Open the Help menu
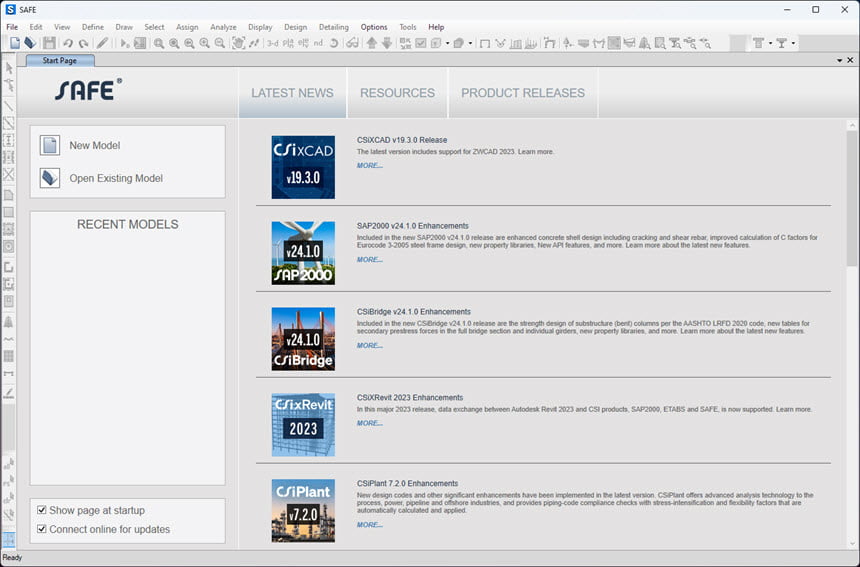 click(x=436, y=27)
